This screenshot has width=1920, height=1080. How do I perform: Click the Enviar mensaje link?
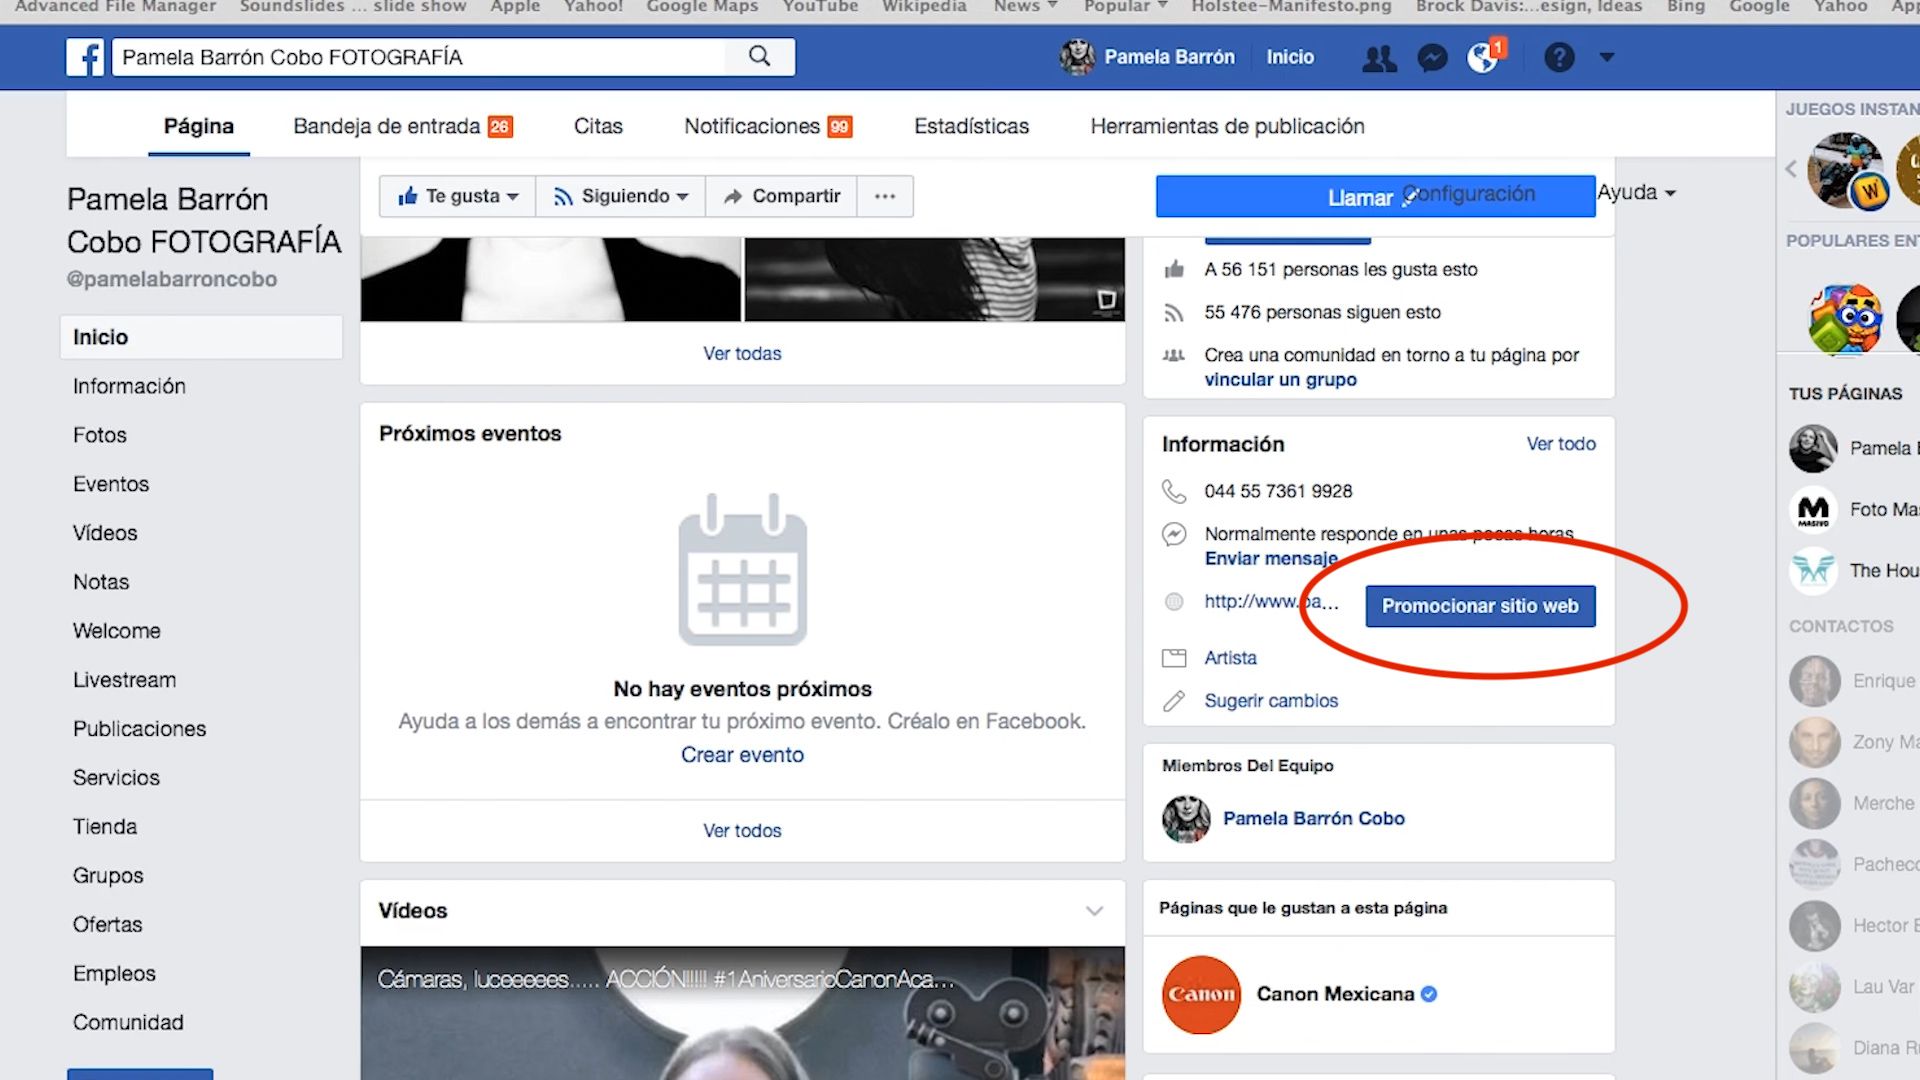1271,559
